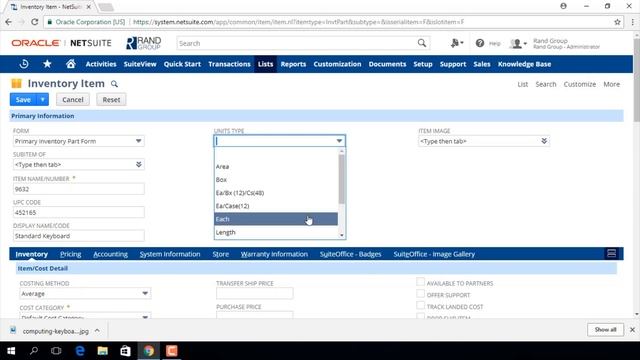Expand the Form dropdown
This screenshot has width=640, height=360.
[x=139, y=141]
